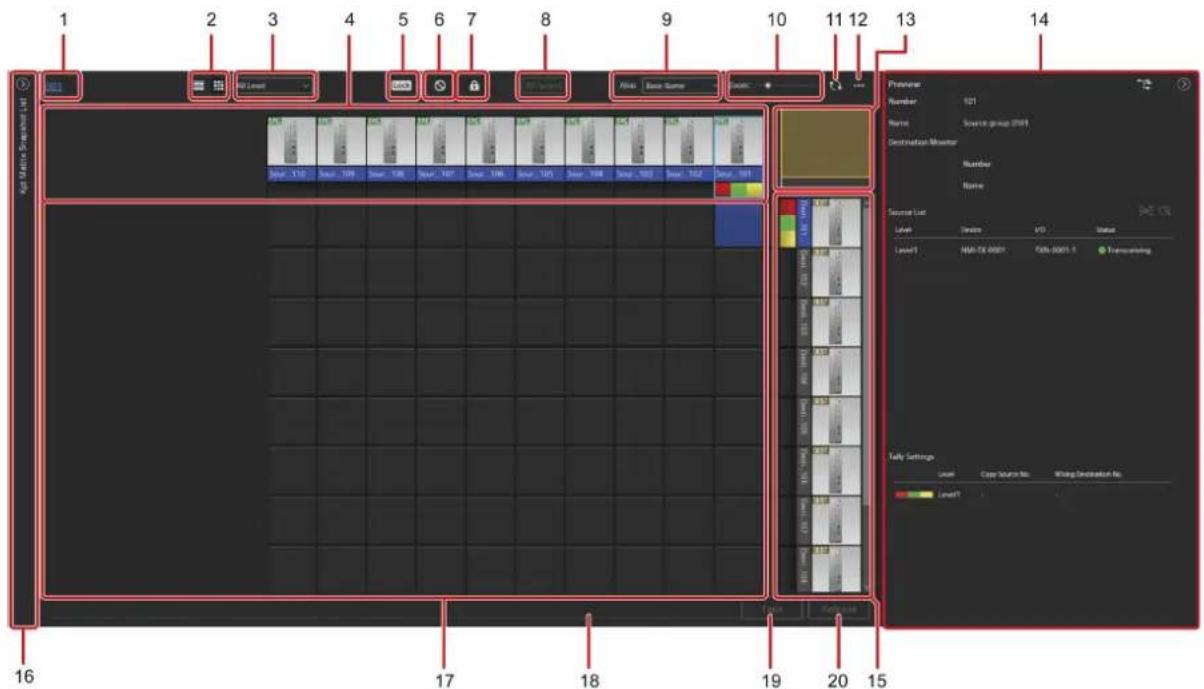Select source thumbnail Sour...107
The image size is (1204, 689).
(x=441, y=148)
